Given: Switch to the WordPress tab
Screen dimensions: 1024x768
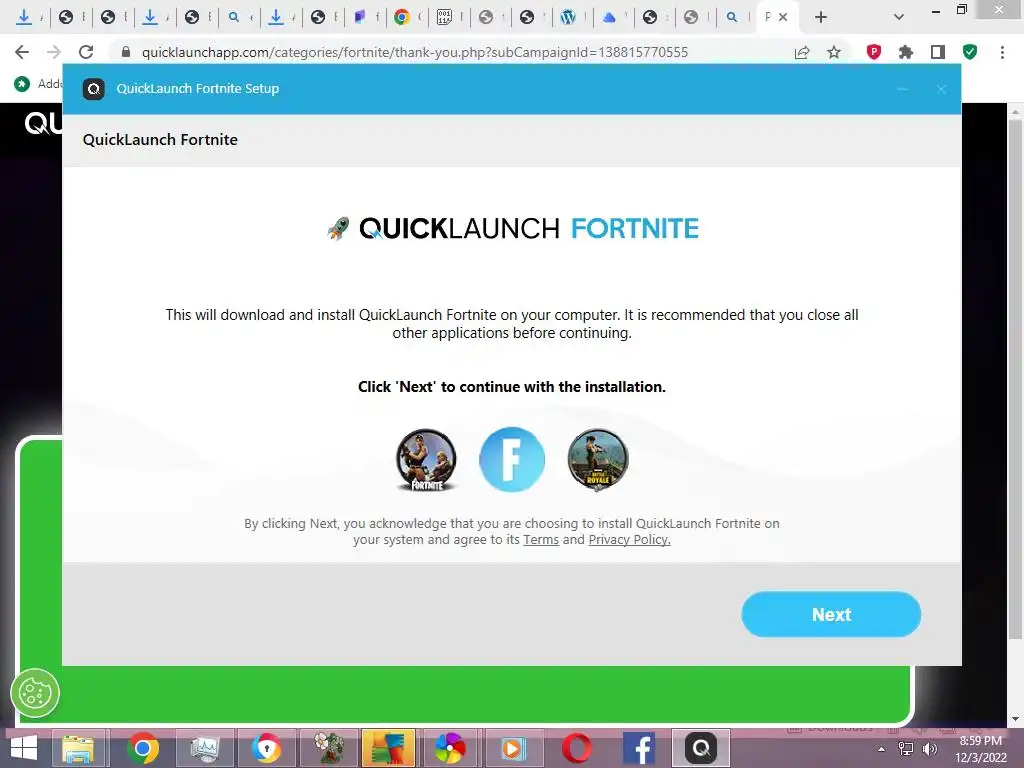Looking at the screenshot, I should [x=568, y=17].
